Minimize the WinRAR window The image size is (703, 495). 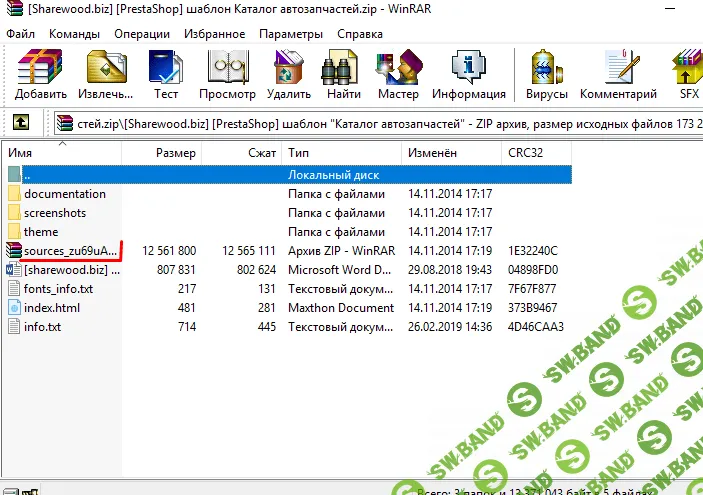pyautogui.click(x=670, y=9)
